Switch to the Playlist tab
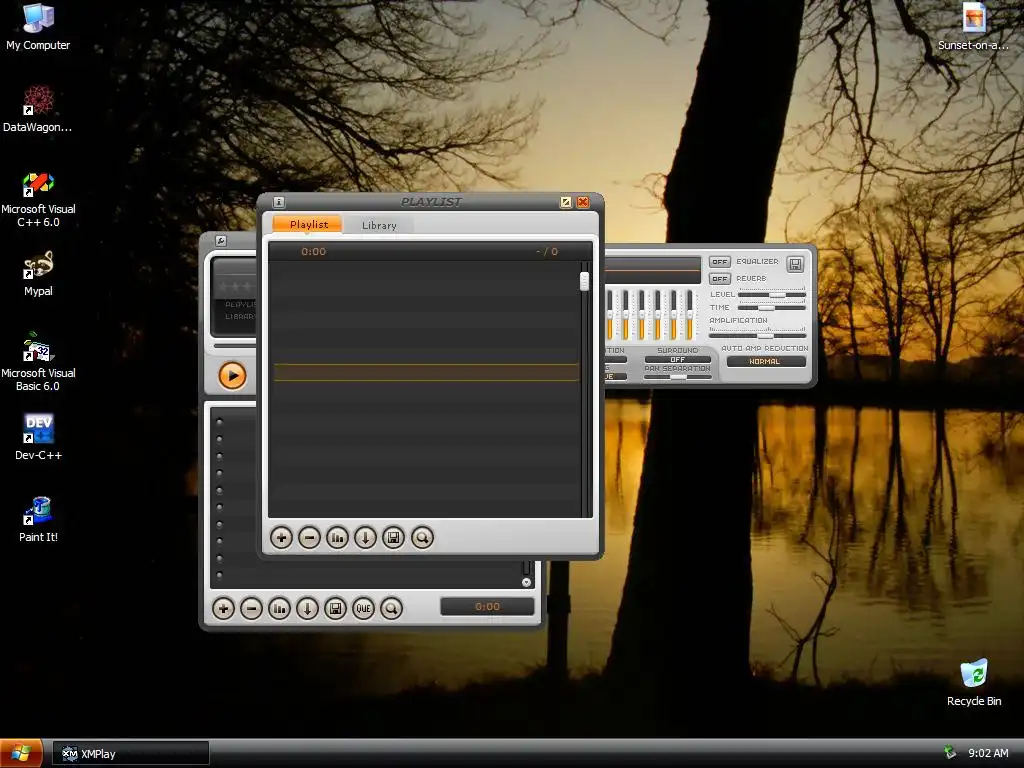 tap(308, 224)
